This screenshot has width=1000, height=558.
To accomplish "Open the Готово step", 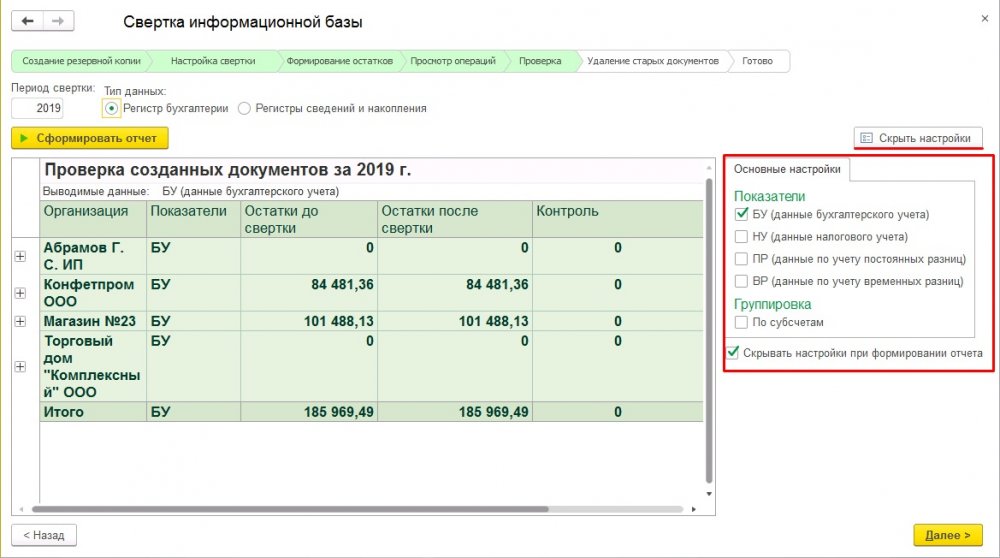I will [758, 61].
